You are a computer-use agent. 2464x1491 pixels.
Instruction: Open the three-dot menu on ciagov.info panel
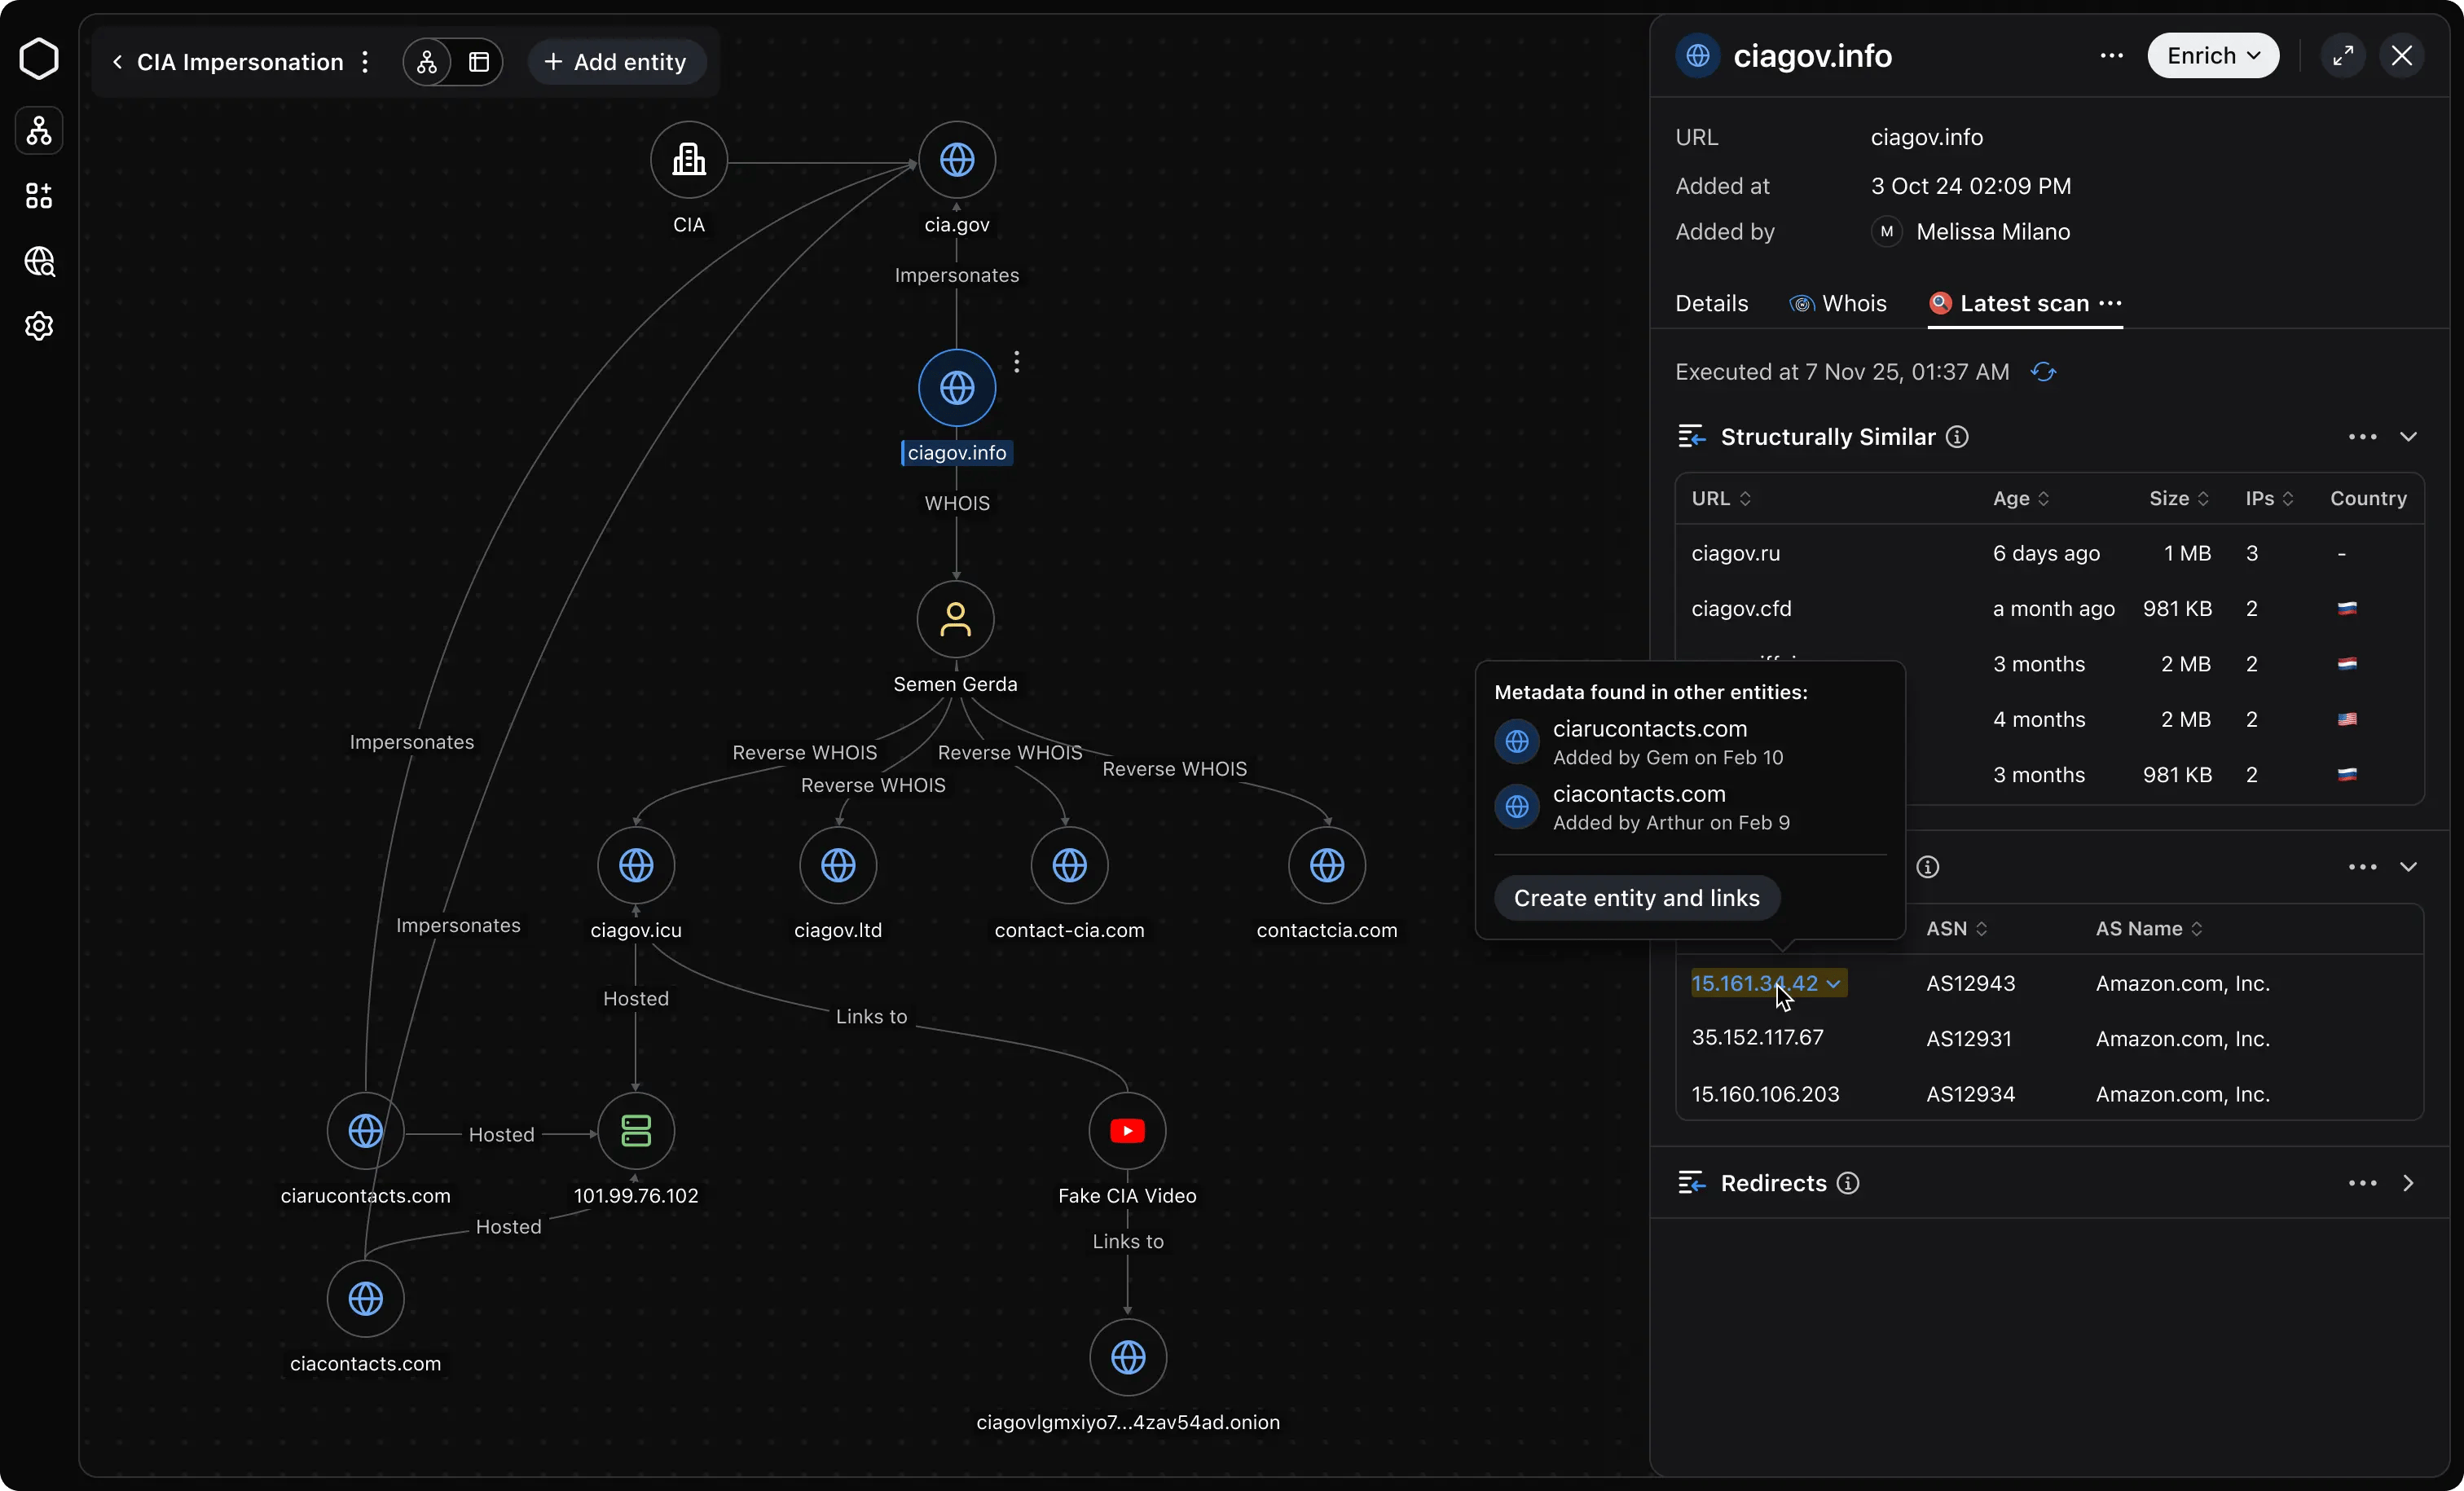tap(2111, 56)
